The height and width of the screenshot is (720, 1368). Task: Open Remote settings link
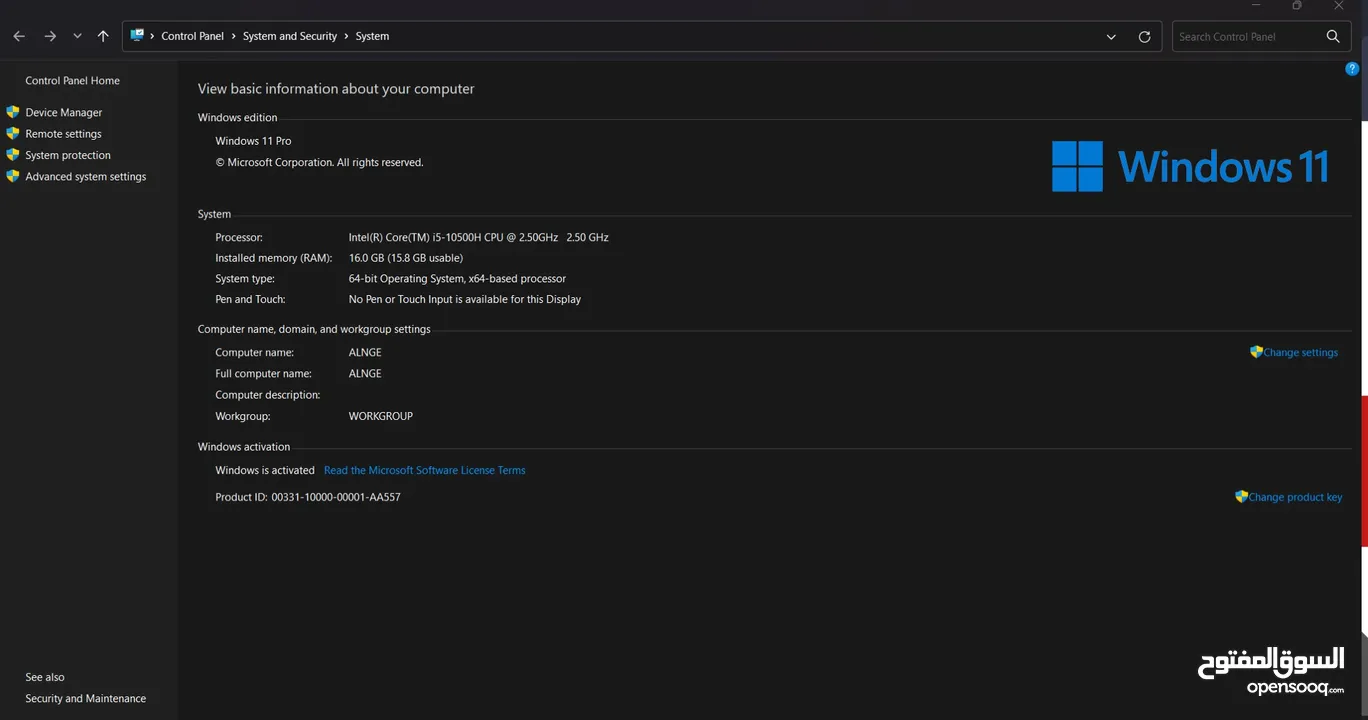coord(63,134)
